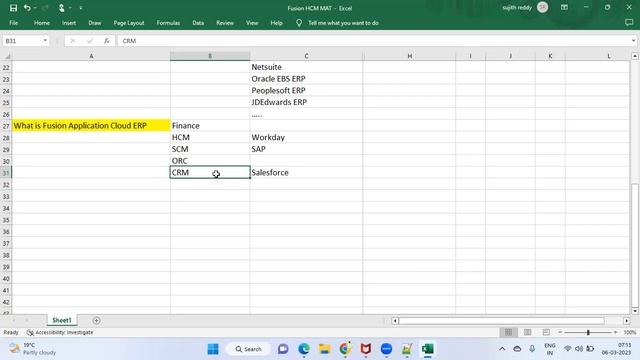640x360 pixels.
Task: Click the Enter checkmark formula bar icon
Action: (x=90, y=41)
